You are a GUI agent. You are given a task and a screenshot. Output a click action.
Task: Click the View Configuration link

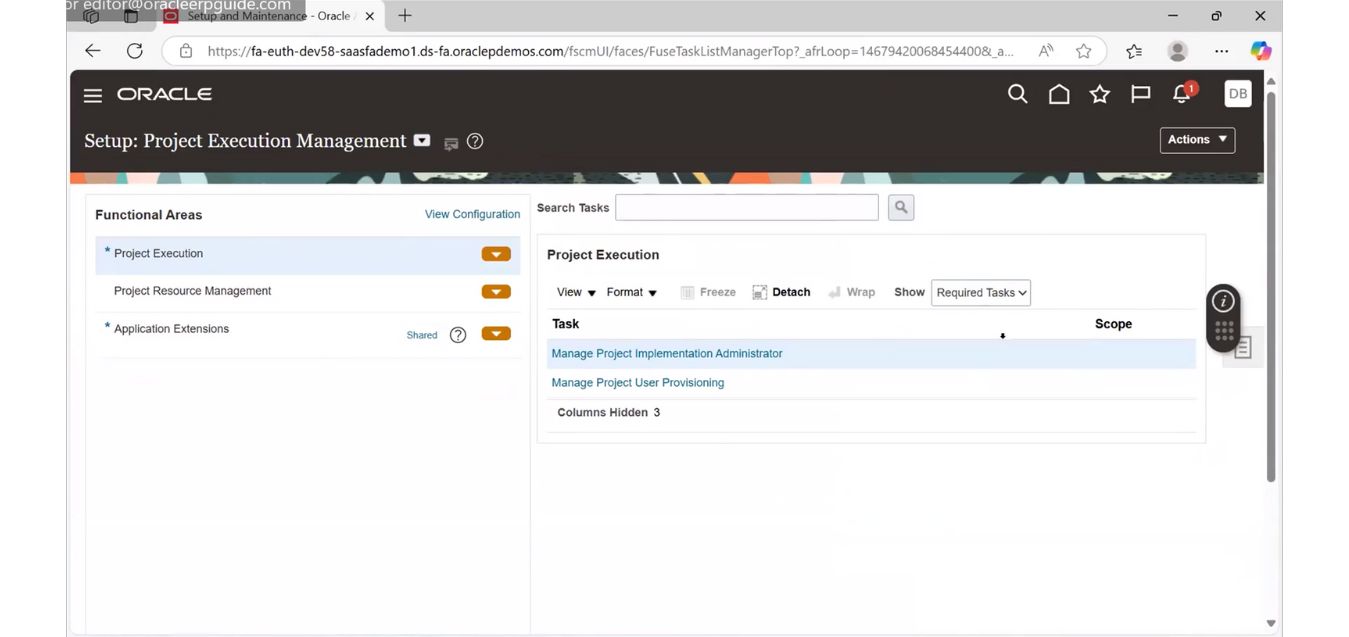tap(472, 214)
